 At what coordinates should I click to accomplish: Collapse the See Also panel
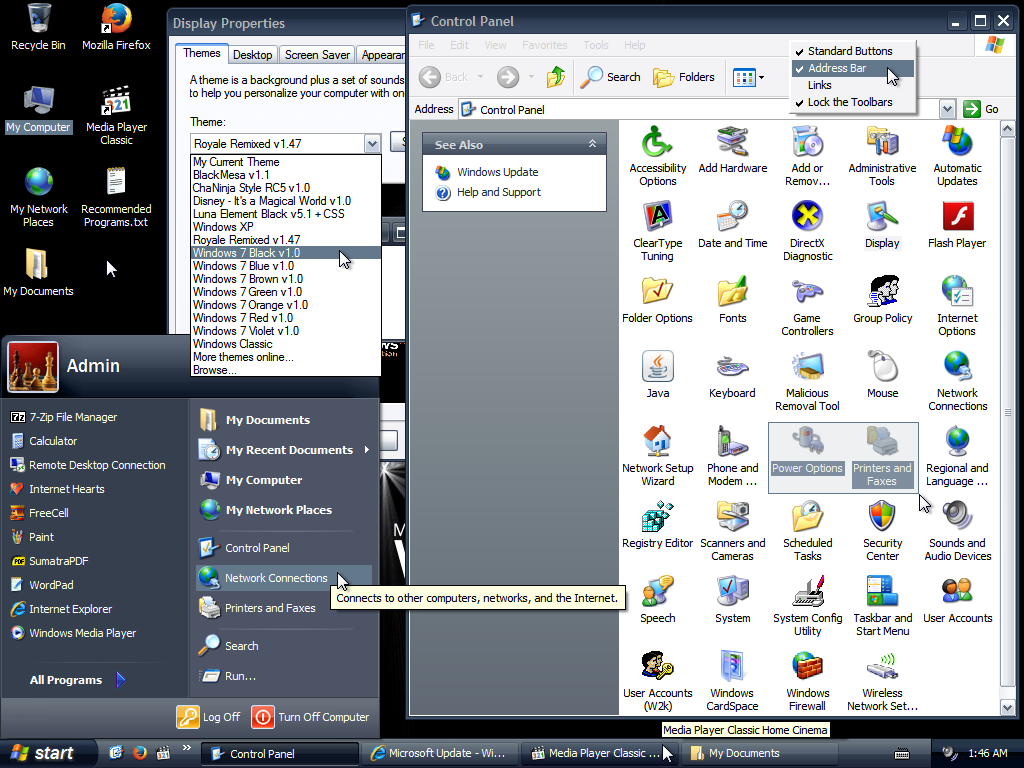pyautogui.click(x=592, y=144)
